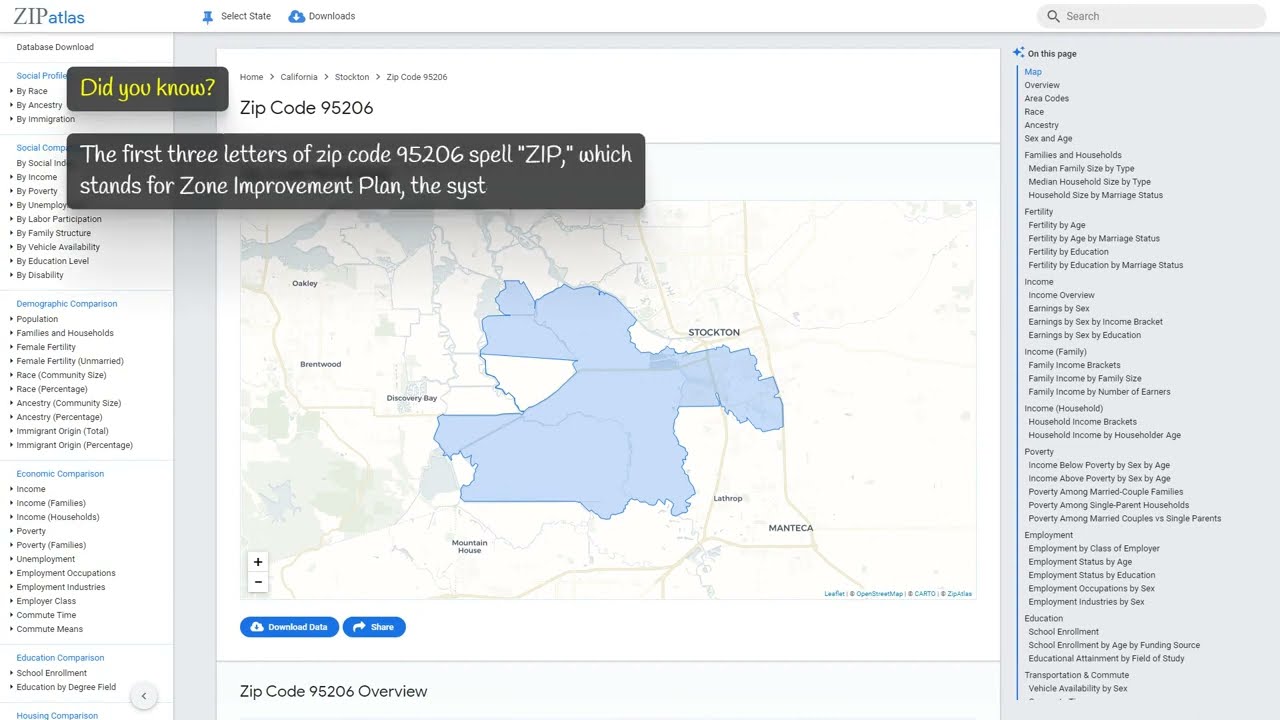Jump to Area Codes in the page outline
The height and width of the screenshot is (720, 1280).
click(x=1047, y=98)
